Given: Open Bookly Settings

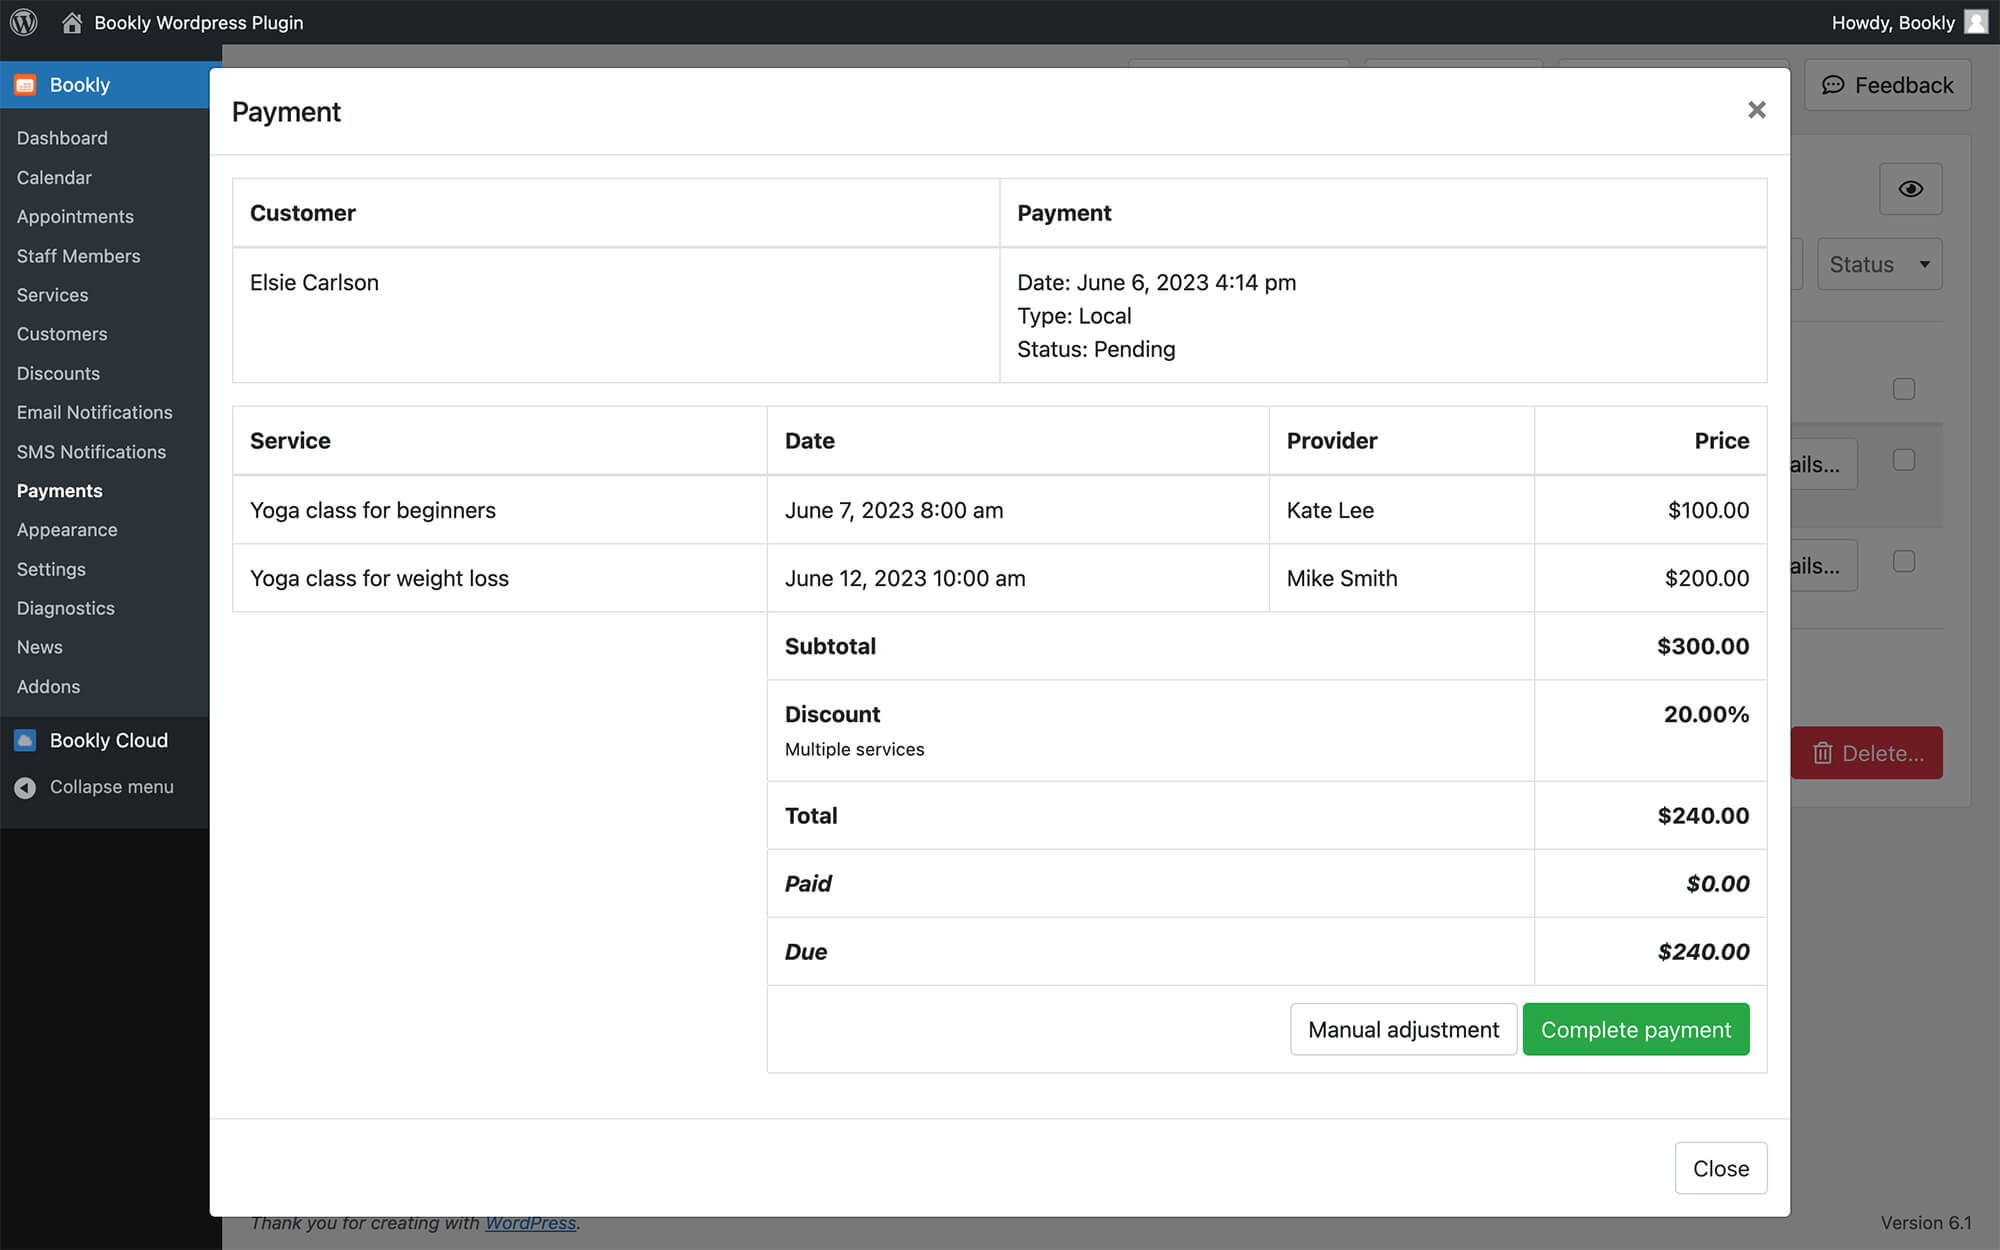Looking at the screenshot, I should coord(51,569).
